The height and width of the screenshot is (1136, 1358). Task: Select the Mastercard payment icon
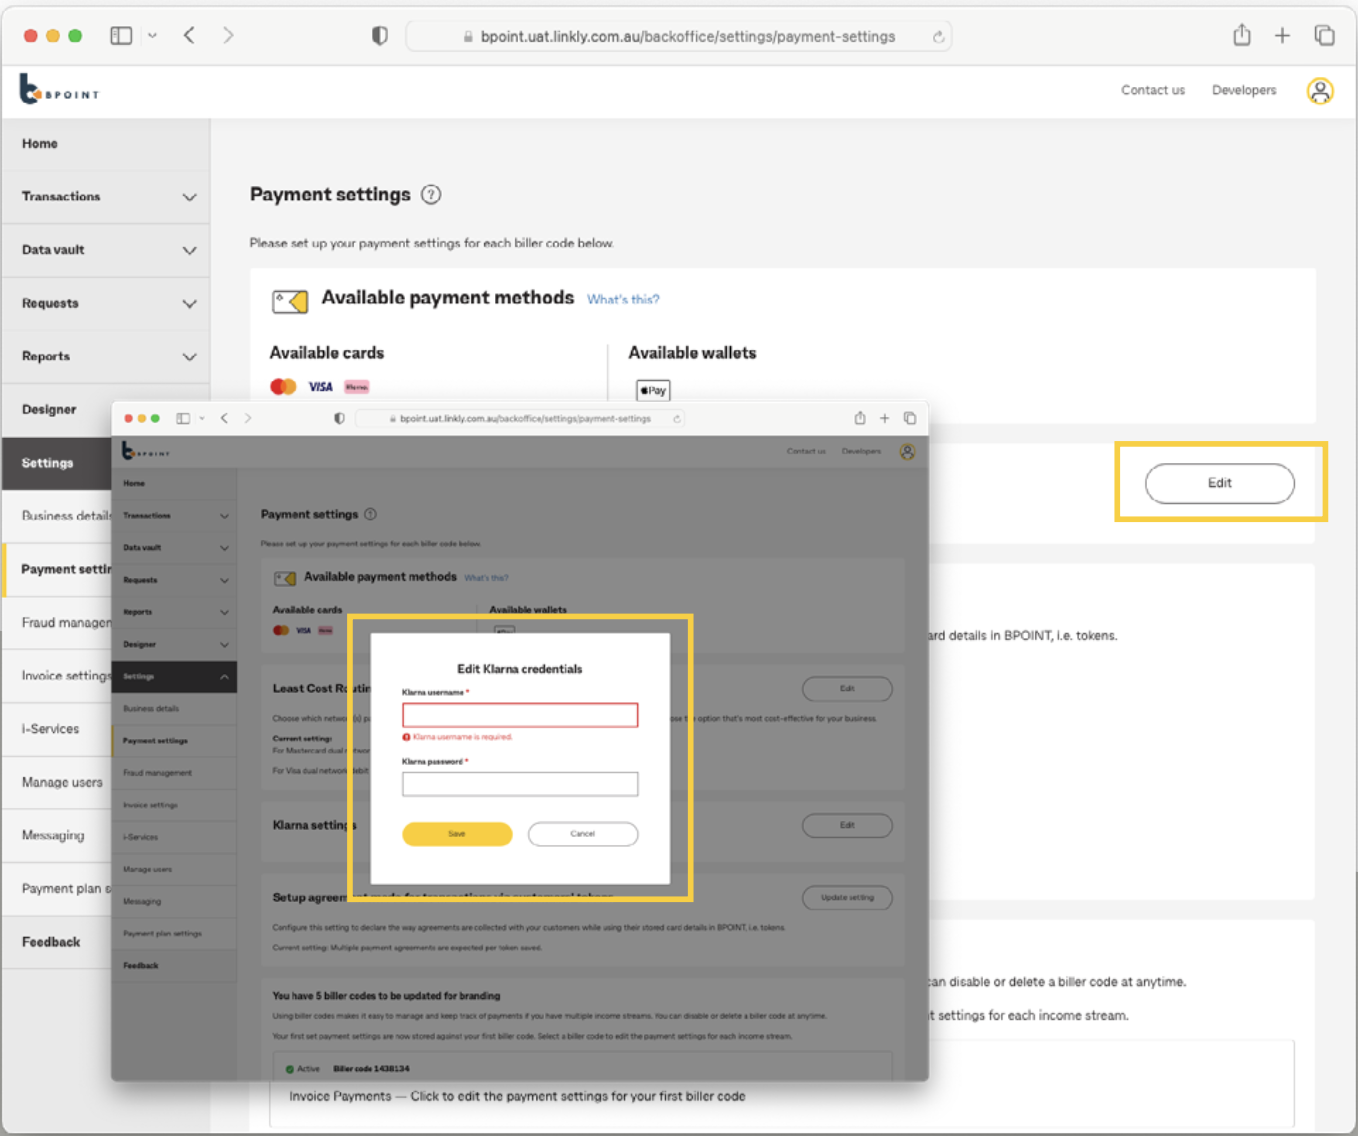tap(282, 385)
